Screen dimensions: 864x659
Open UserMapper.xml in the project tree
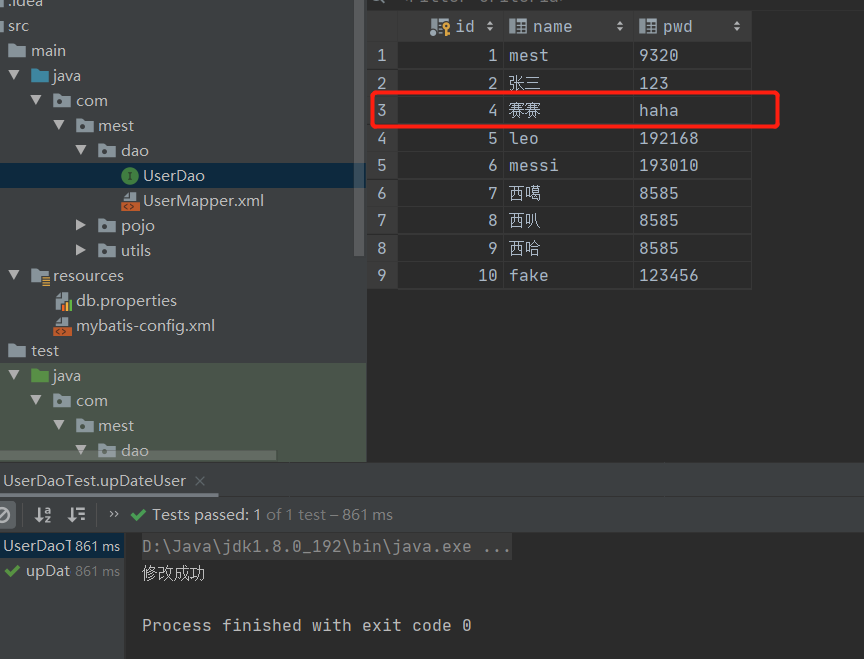click(203, 201)
